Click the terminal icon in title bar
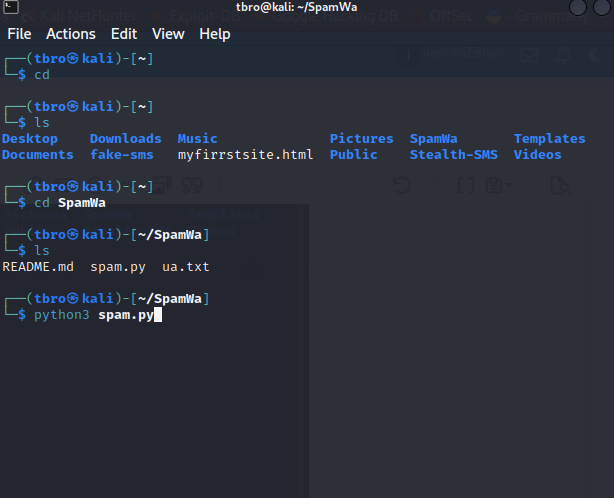 pyautogui.click(x=11, y=7)
